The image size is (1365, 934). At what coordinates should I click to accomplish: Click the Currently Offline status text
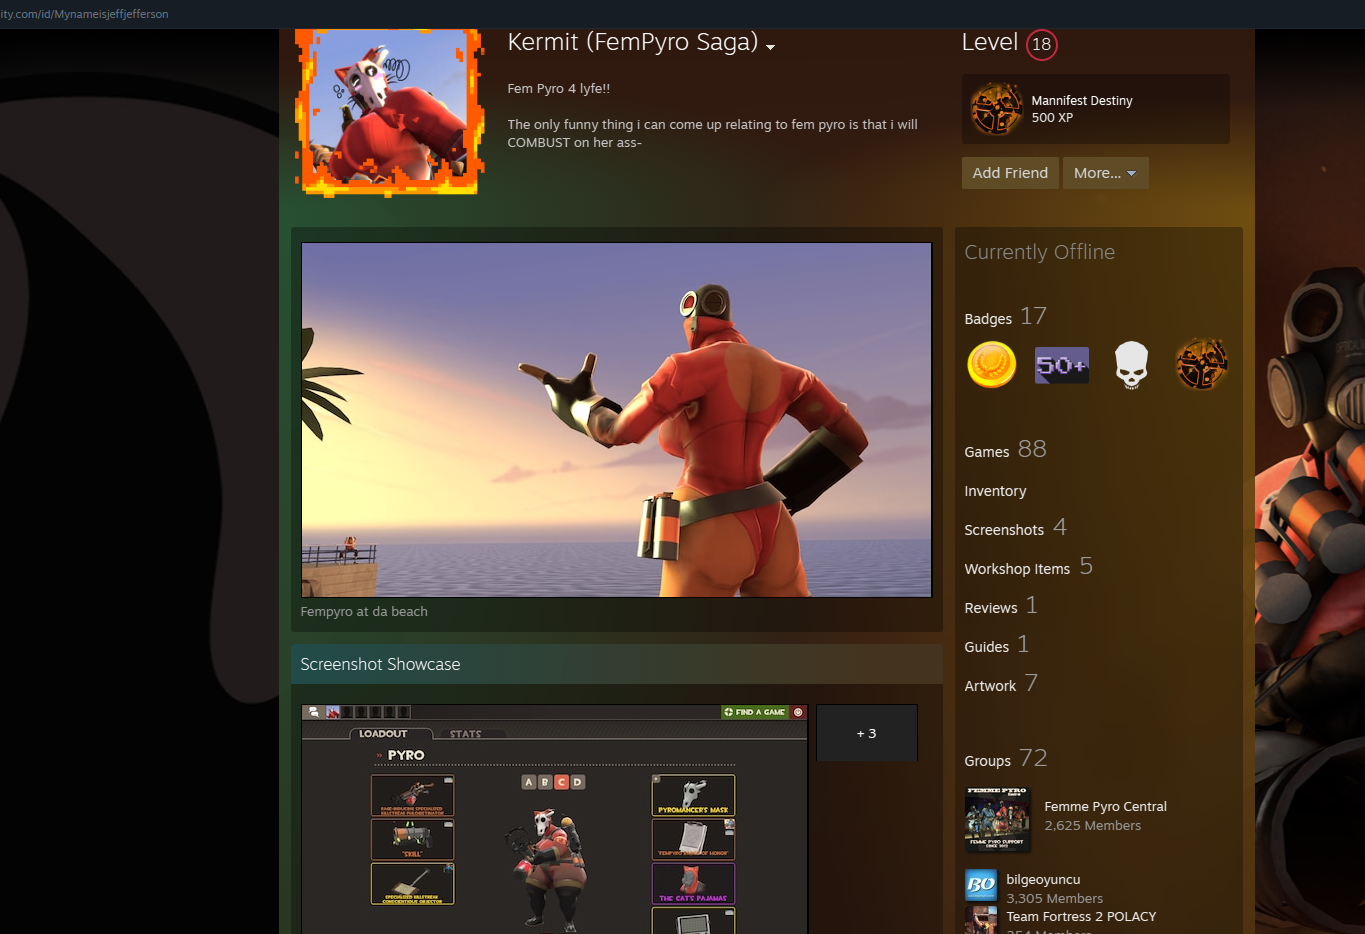click(1039, 252)
